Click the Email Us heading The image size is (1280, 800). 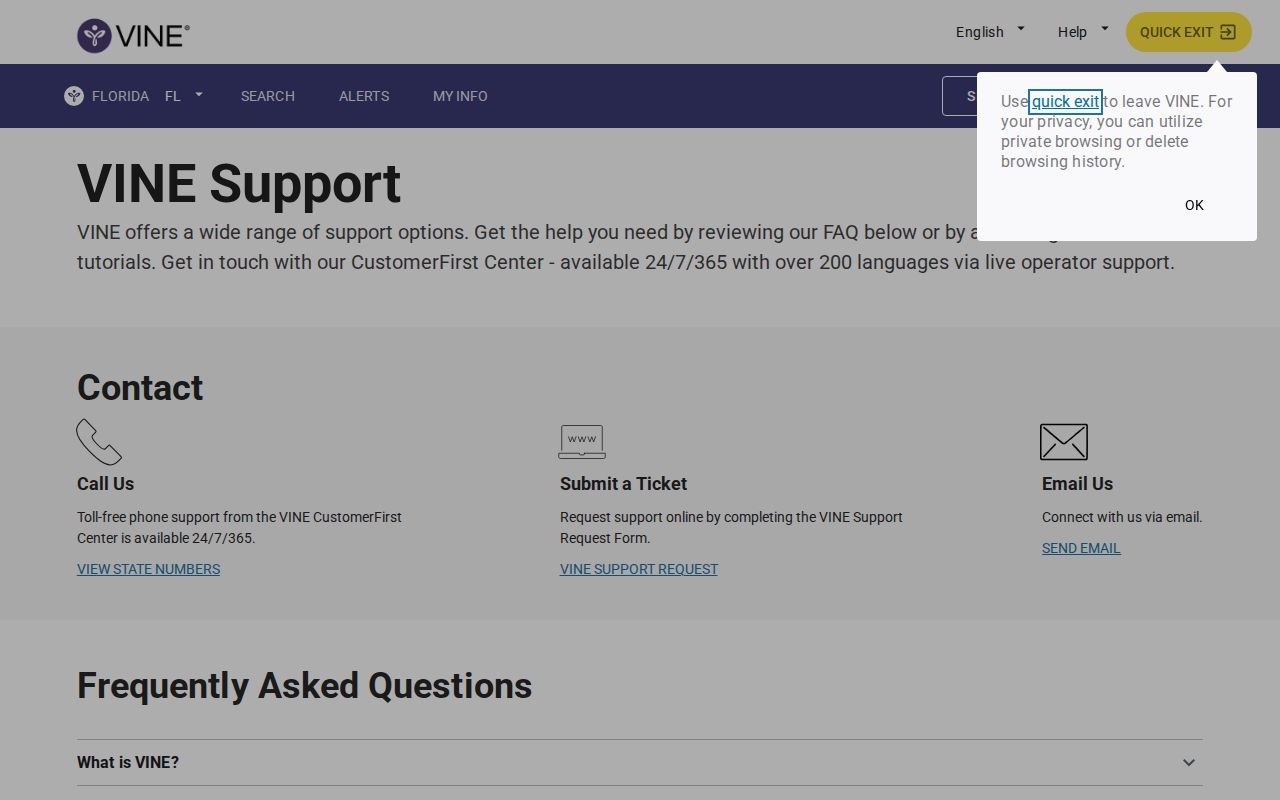tap(1077, 484)
